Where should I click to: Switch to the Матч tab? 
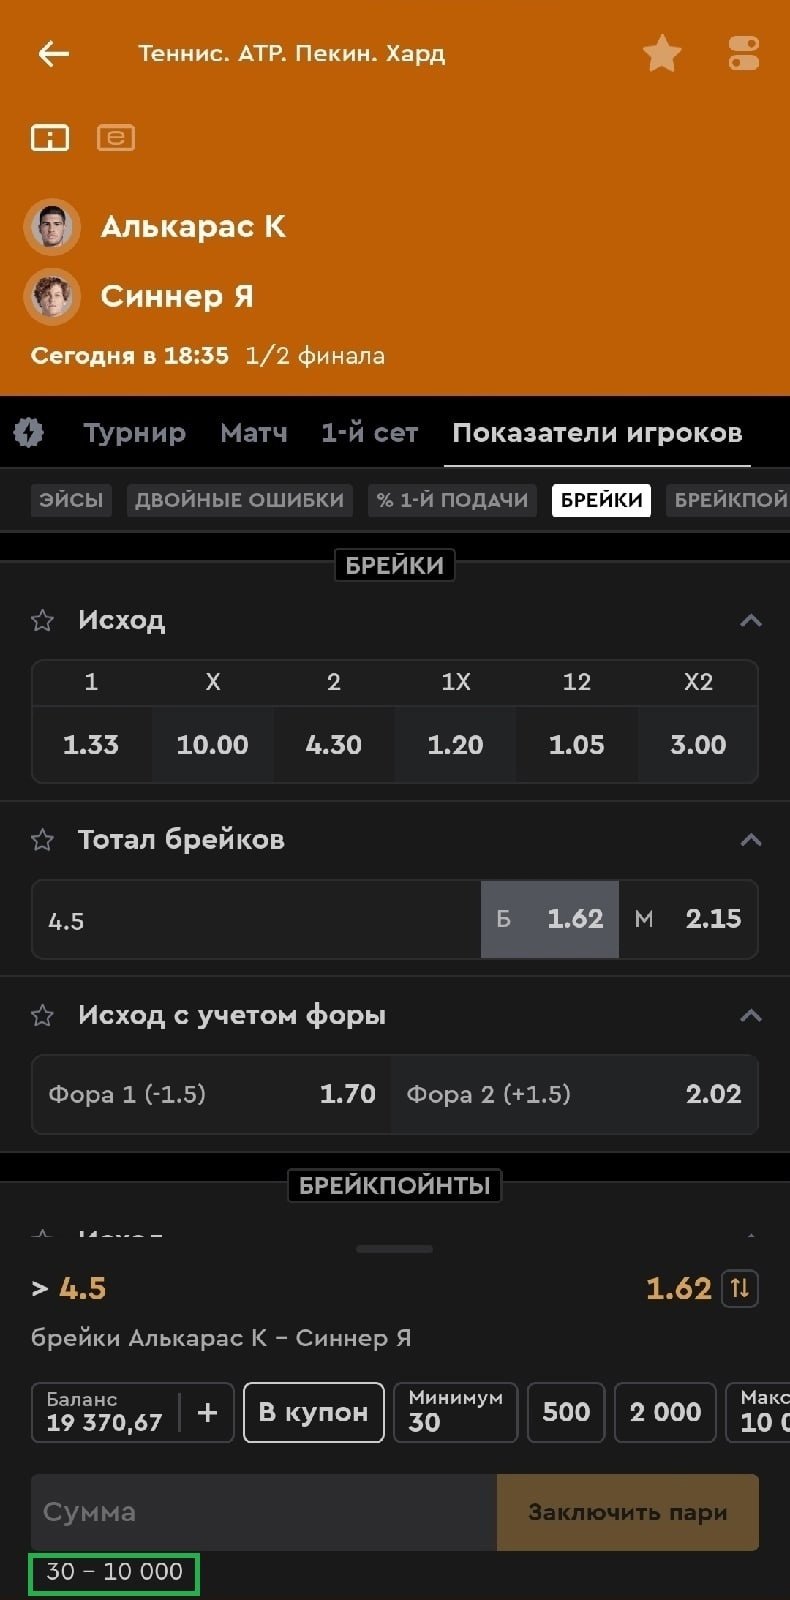(254, 433)
